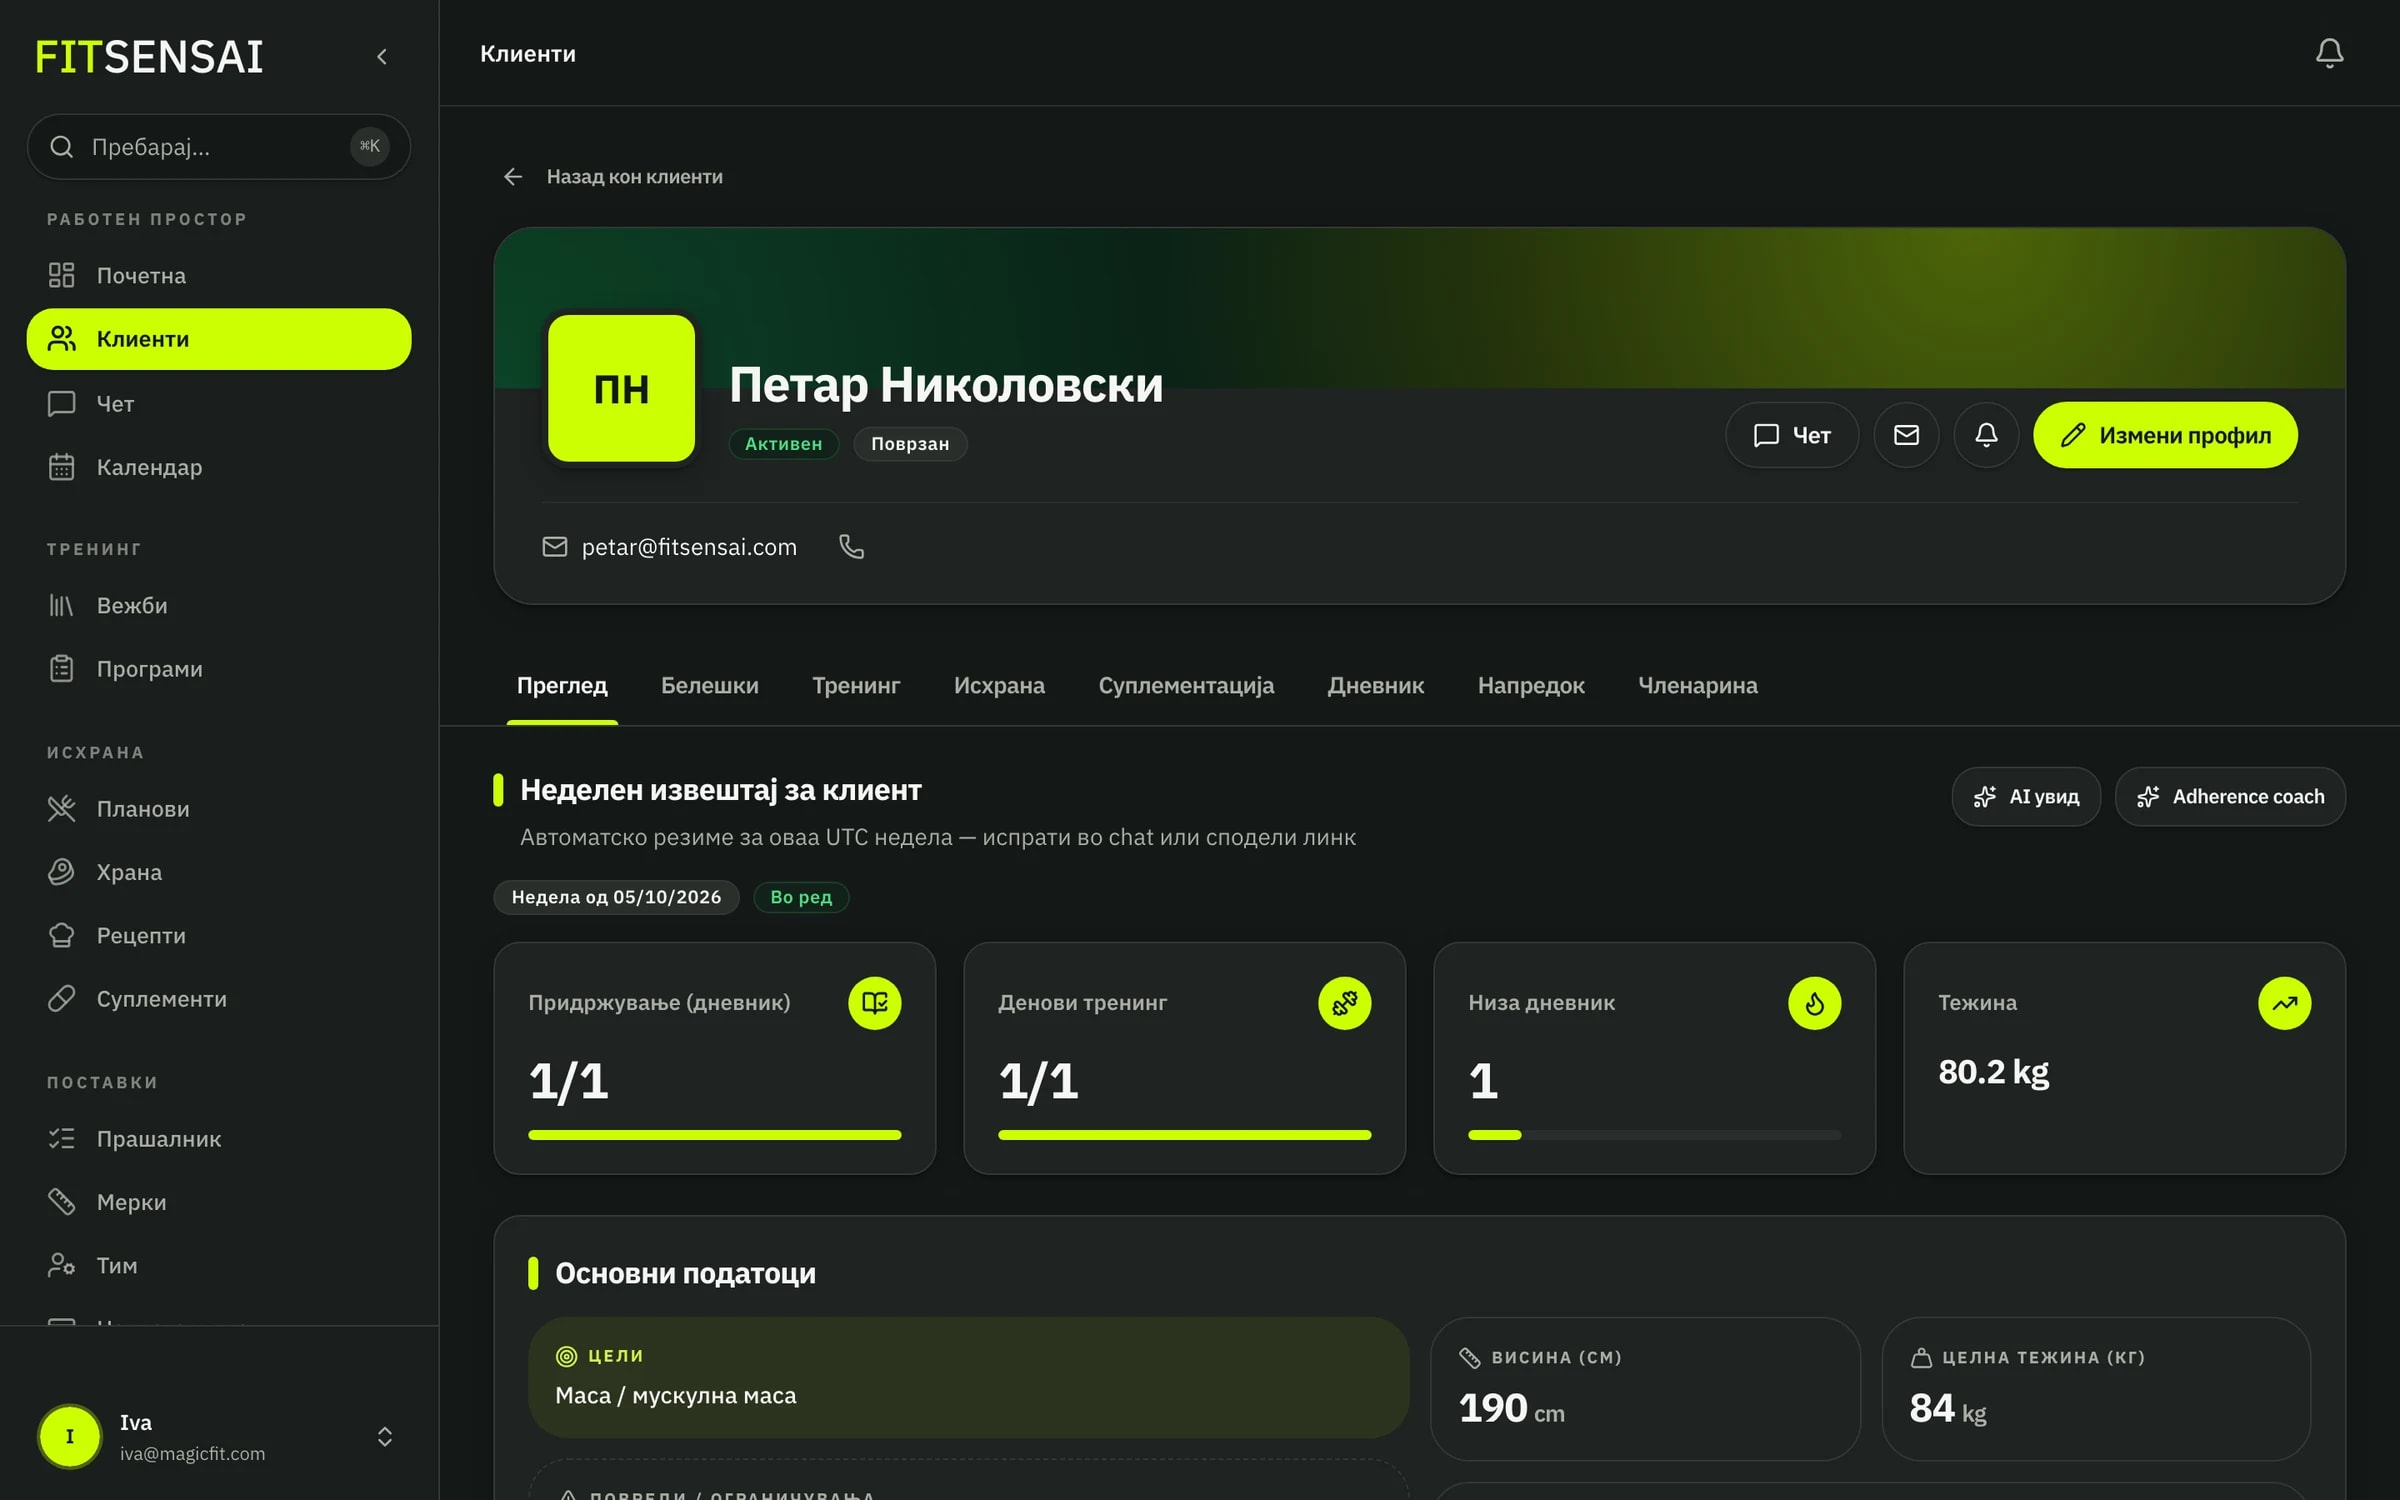The height and width of the screenshot is (1500, 2400).
Task: Open the Програми section
Action: click(x=219, y=669)
